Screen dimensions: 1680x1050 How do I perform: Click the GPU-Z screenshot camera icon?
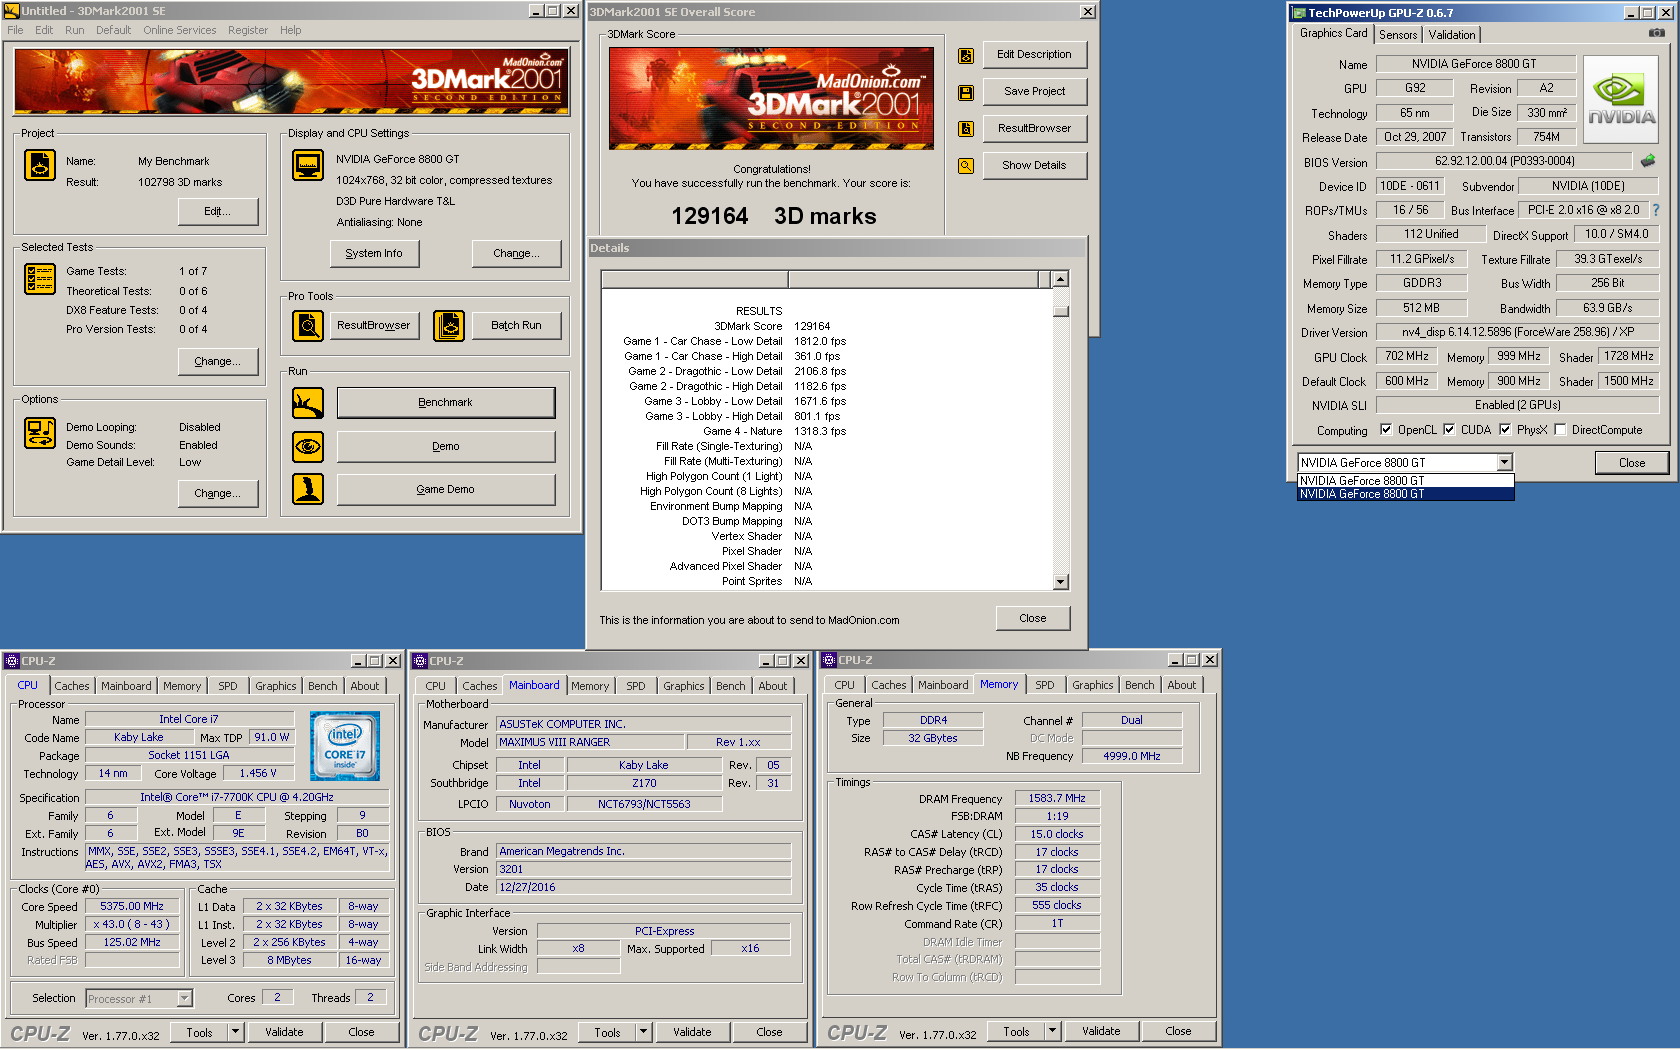pyautogui.click(x=1657, y=33)
